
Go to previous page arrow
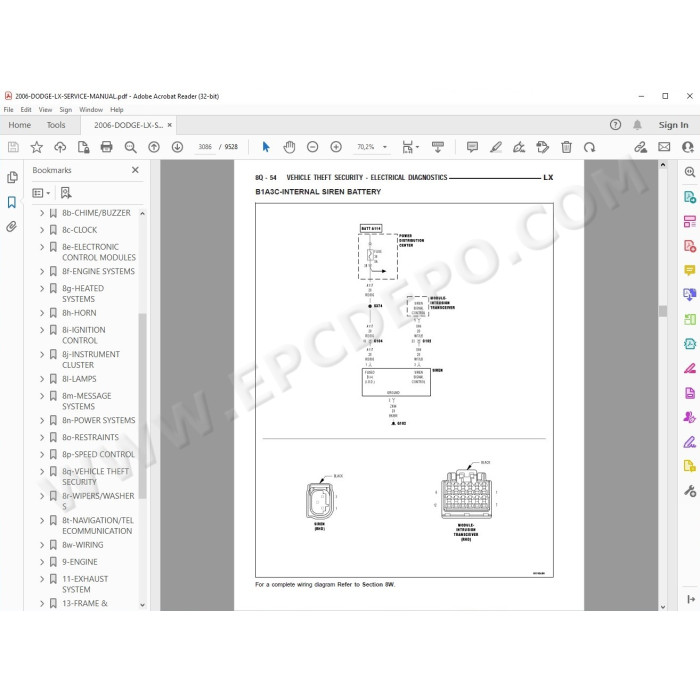(x=154, y=147)
